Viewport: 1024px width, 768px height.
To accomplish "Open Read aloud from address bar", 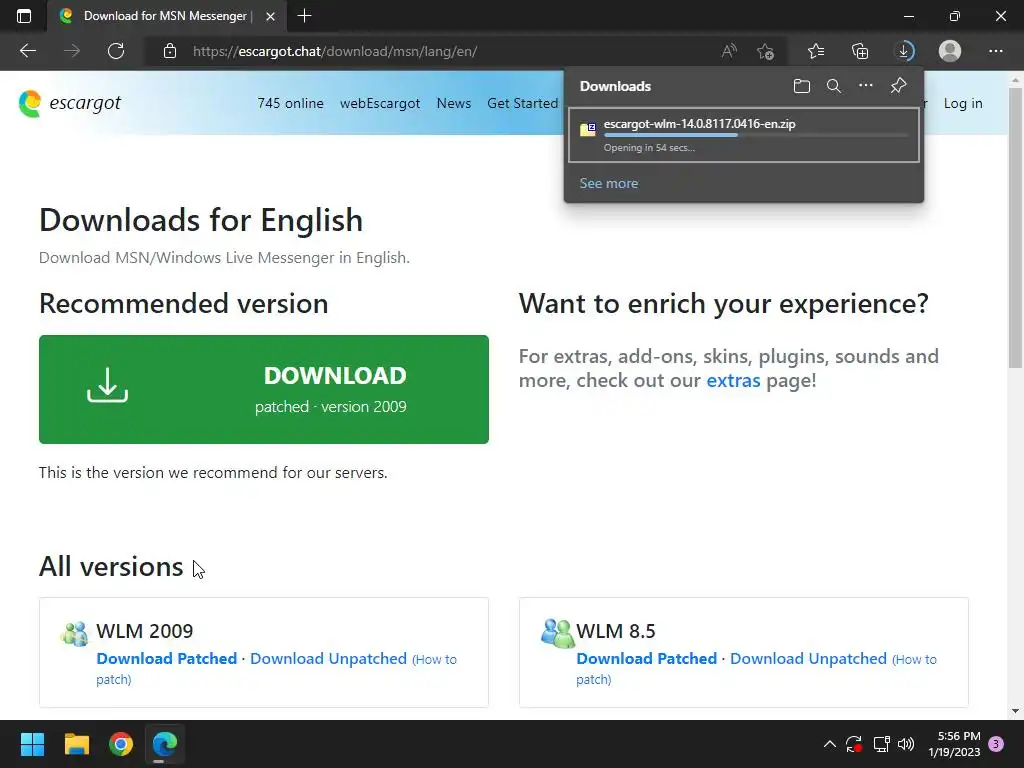I will click(729, 51).
